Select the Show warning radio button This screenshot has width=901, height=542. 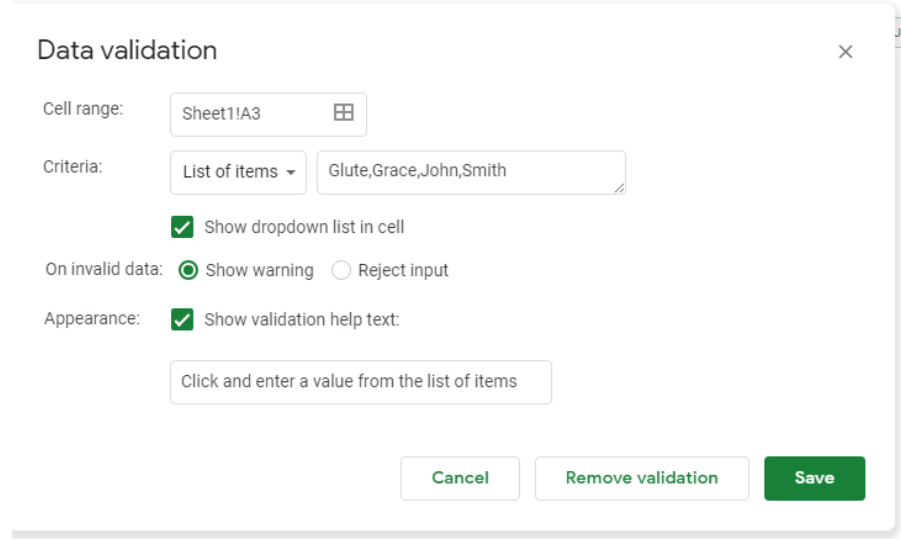(188, 270)
